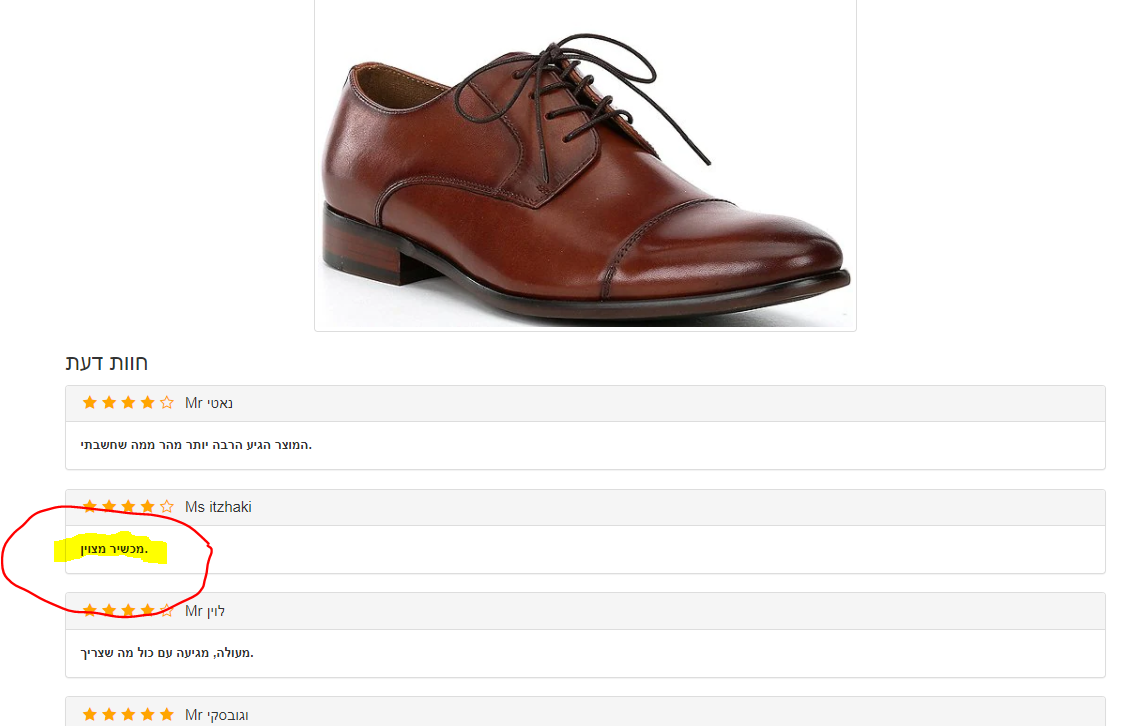Click the reviewer name Mr וגובסקי
This screenshot has height=726, width=1126.
[x=216, y=715]
